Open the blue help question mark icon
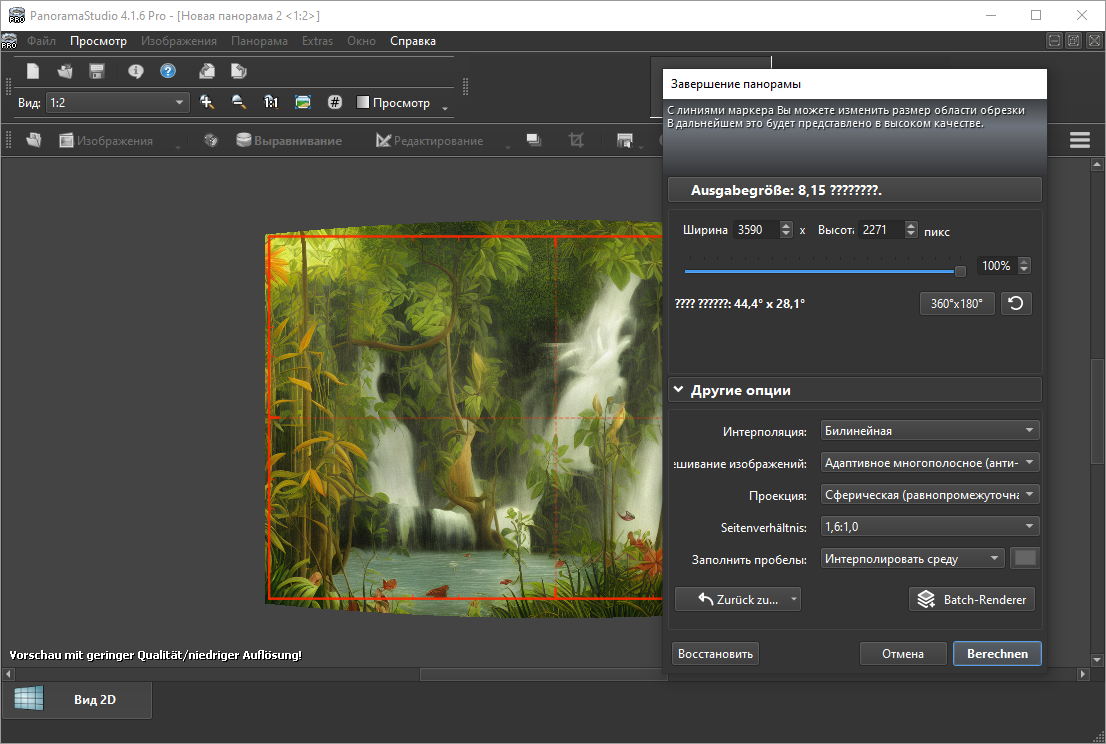 click(x=168, y=71)
